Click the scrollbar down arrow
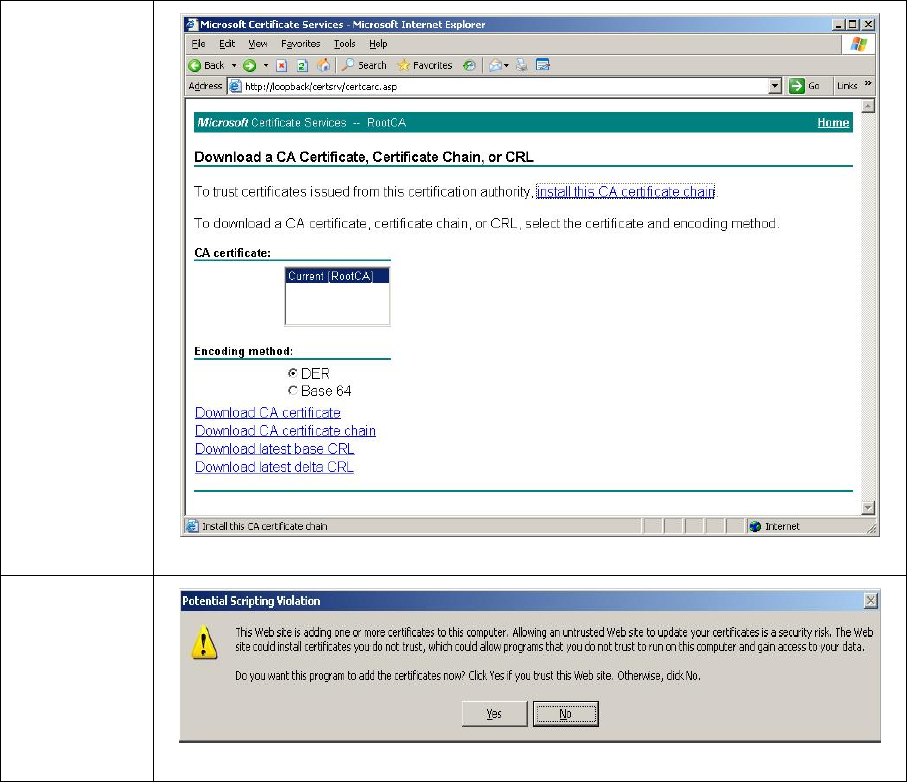The height and width of the screenshot is (782, 907). pos(868,508)
